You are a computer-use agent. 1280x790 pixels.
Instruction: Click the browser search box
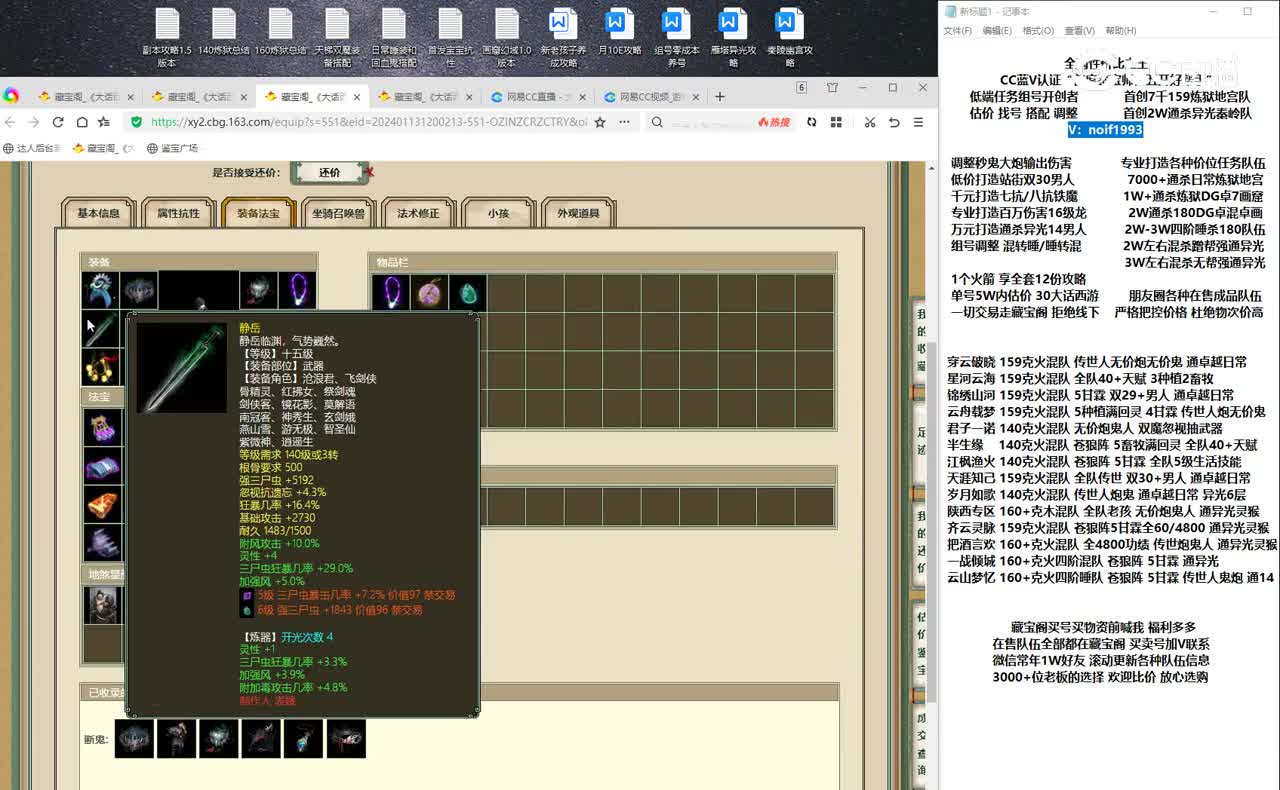(710, 122)
